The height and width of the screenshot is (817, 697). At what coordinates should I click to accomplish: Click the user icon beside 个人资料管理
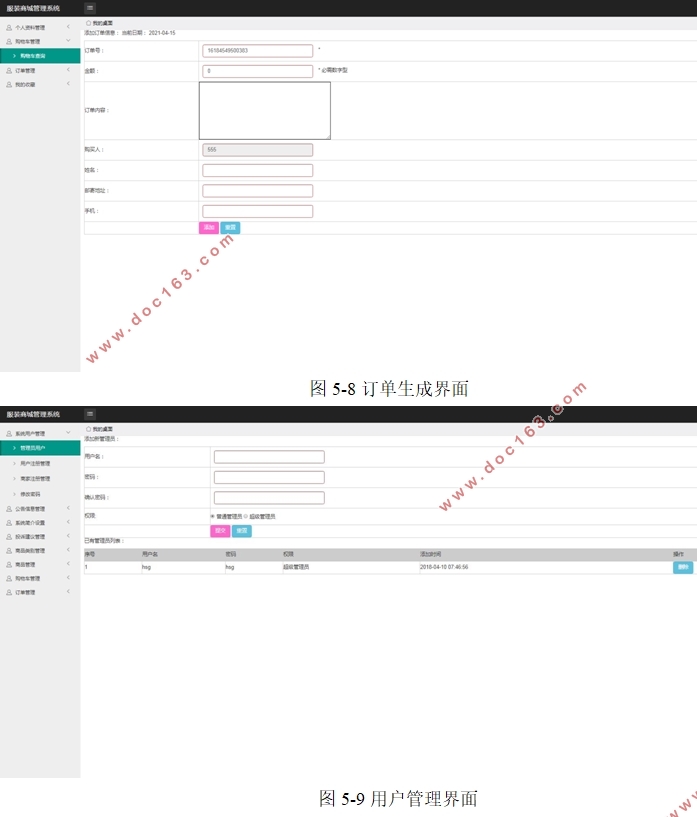tap(9, 27)
